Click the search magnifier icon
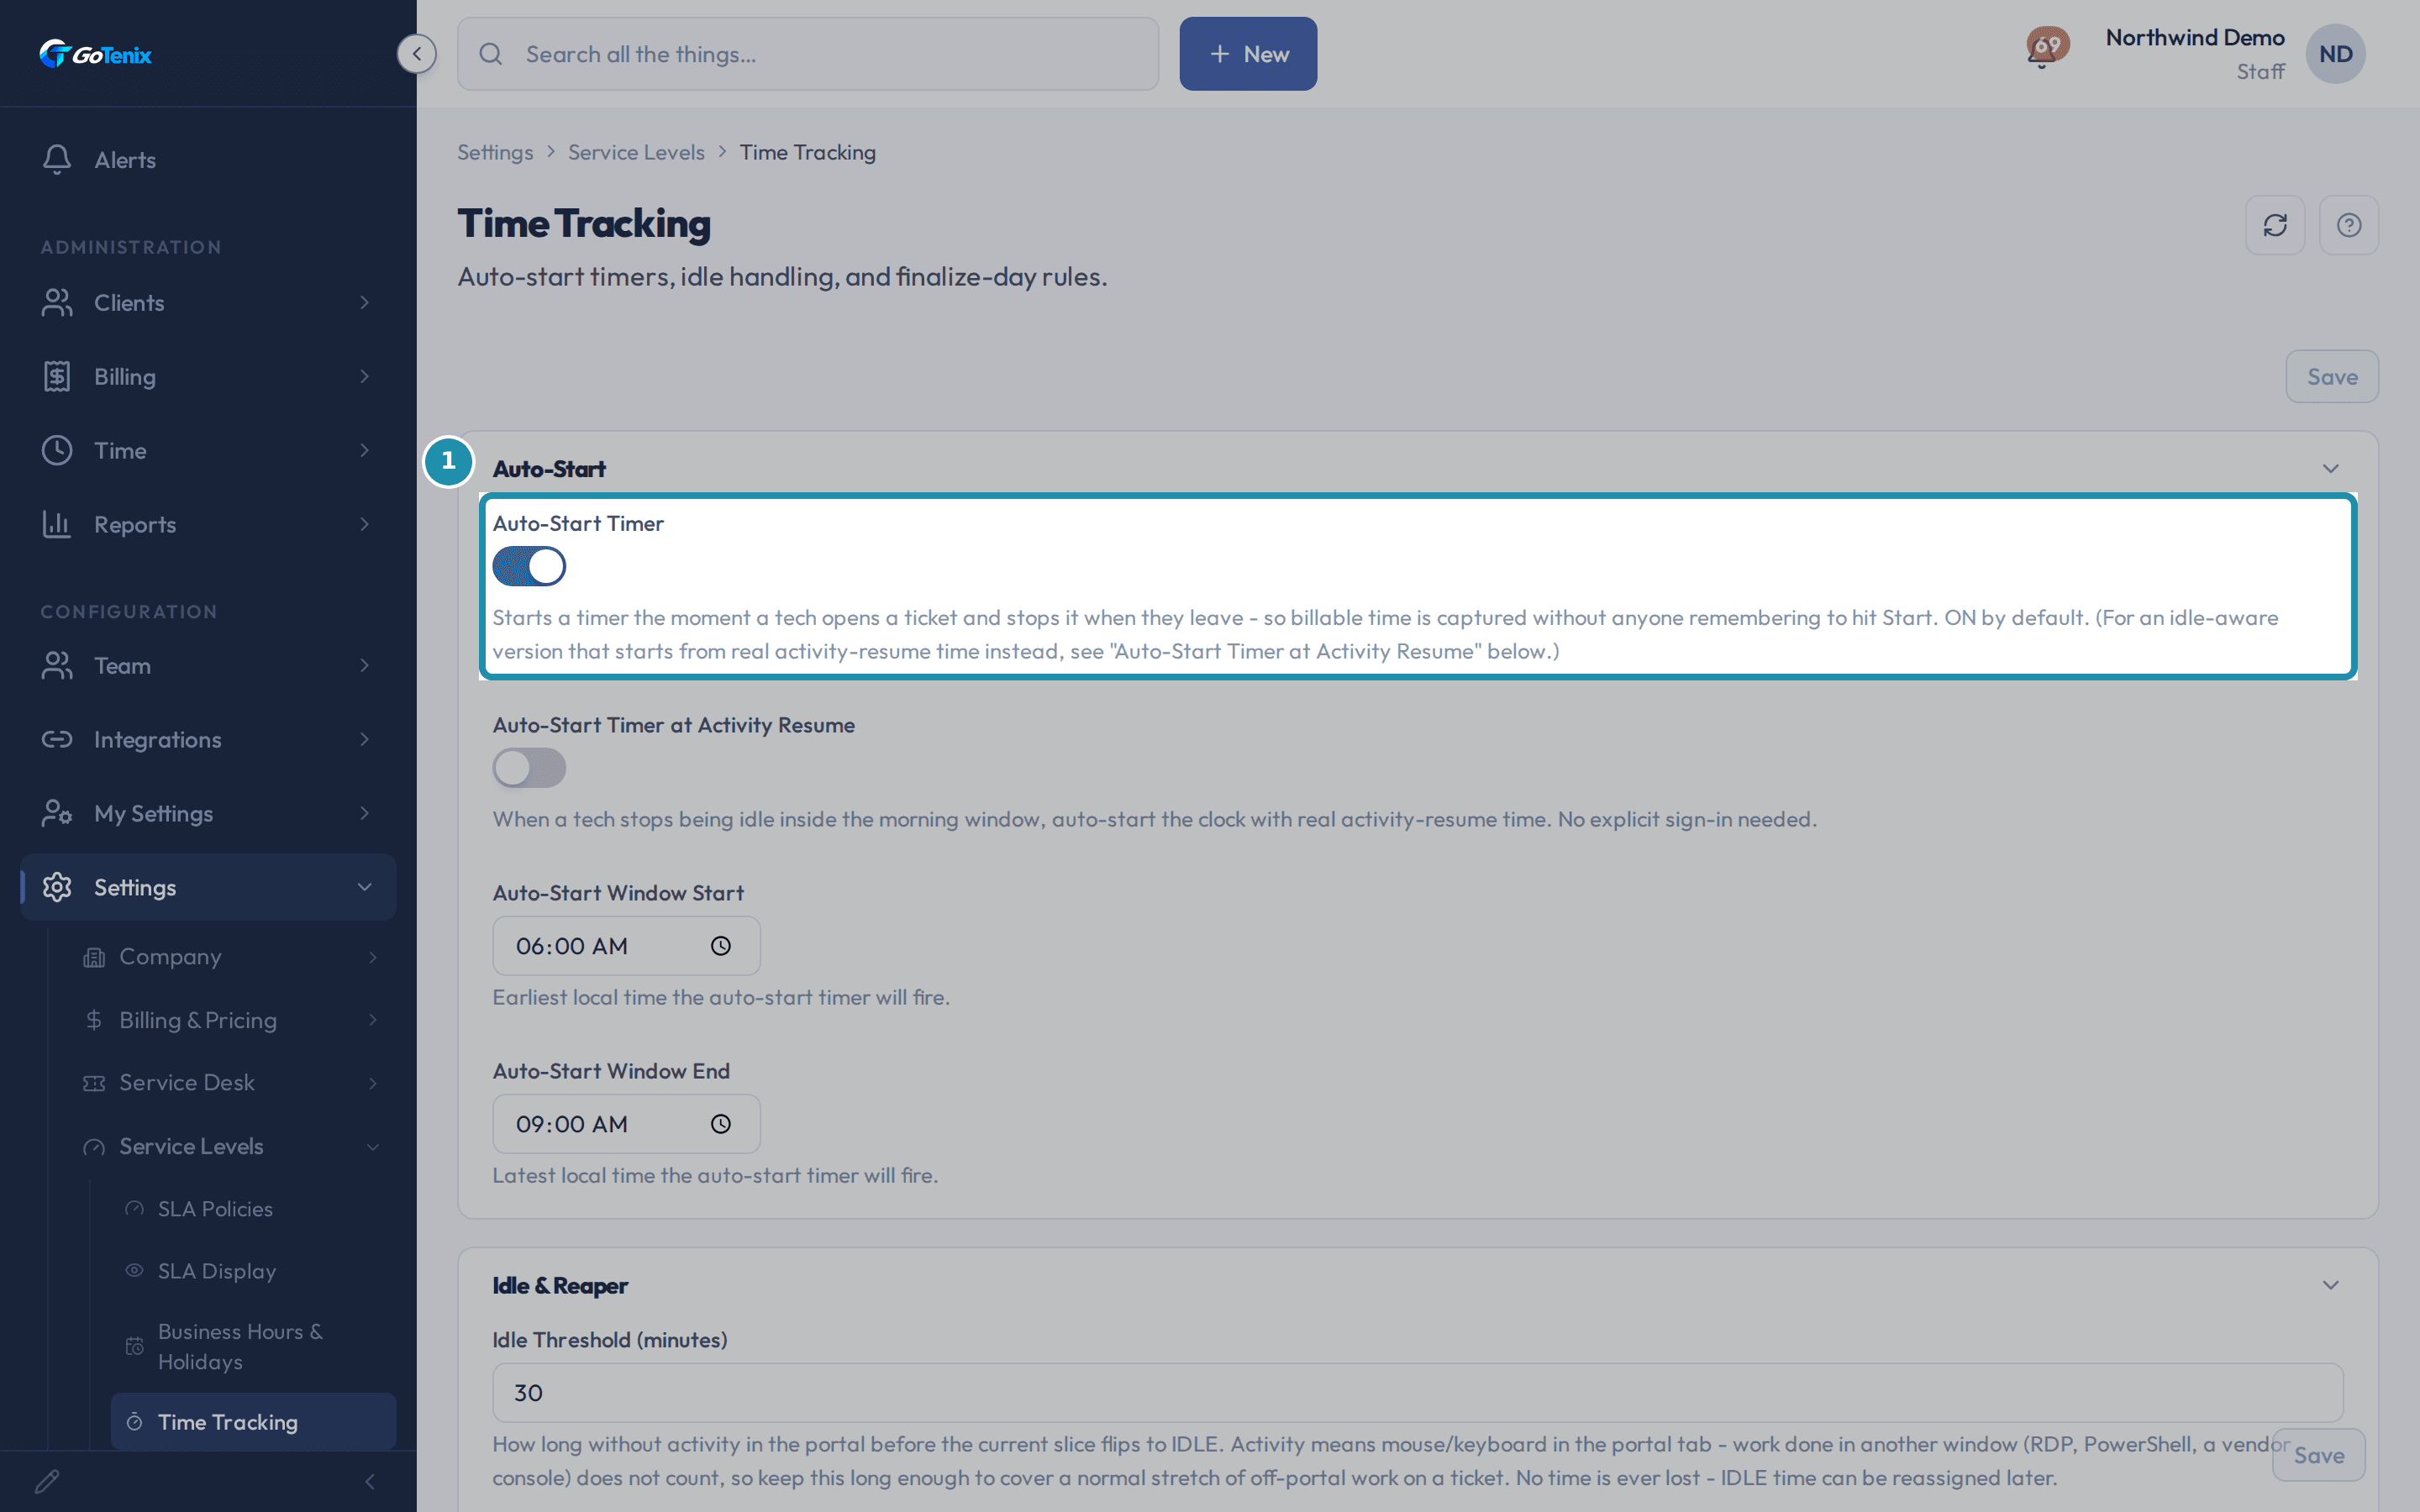This screenshot has height=1512, width=2420. click(x=490, y=54)
